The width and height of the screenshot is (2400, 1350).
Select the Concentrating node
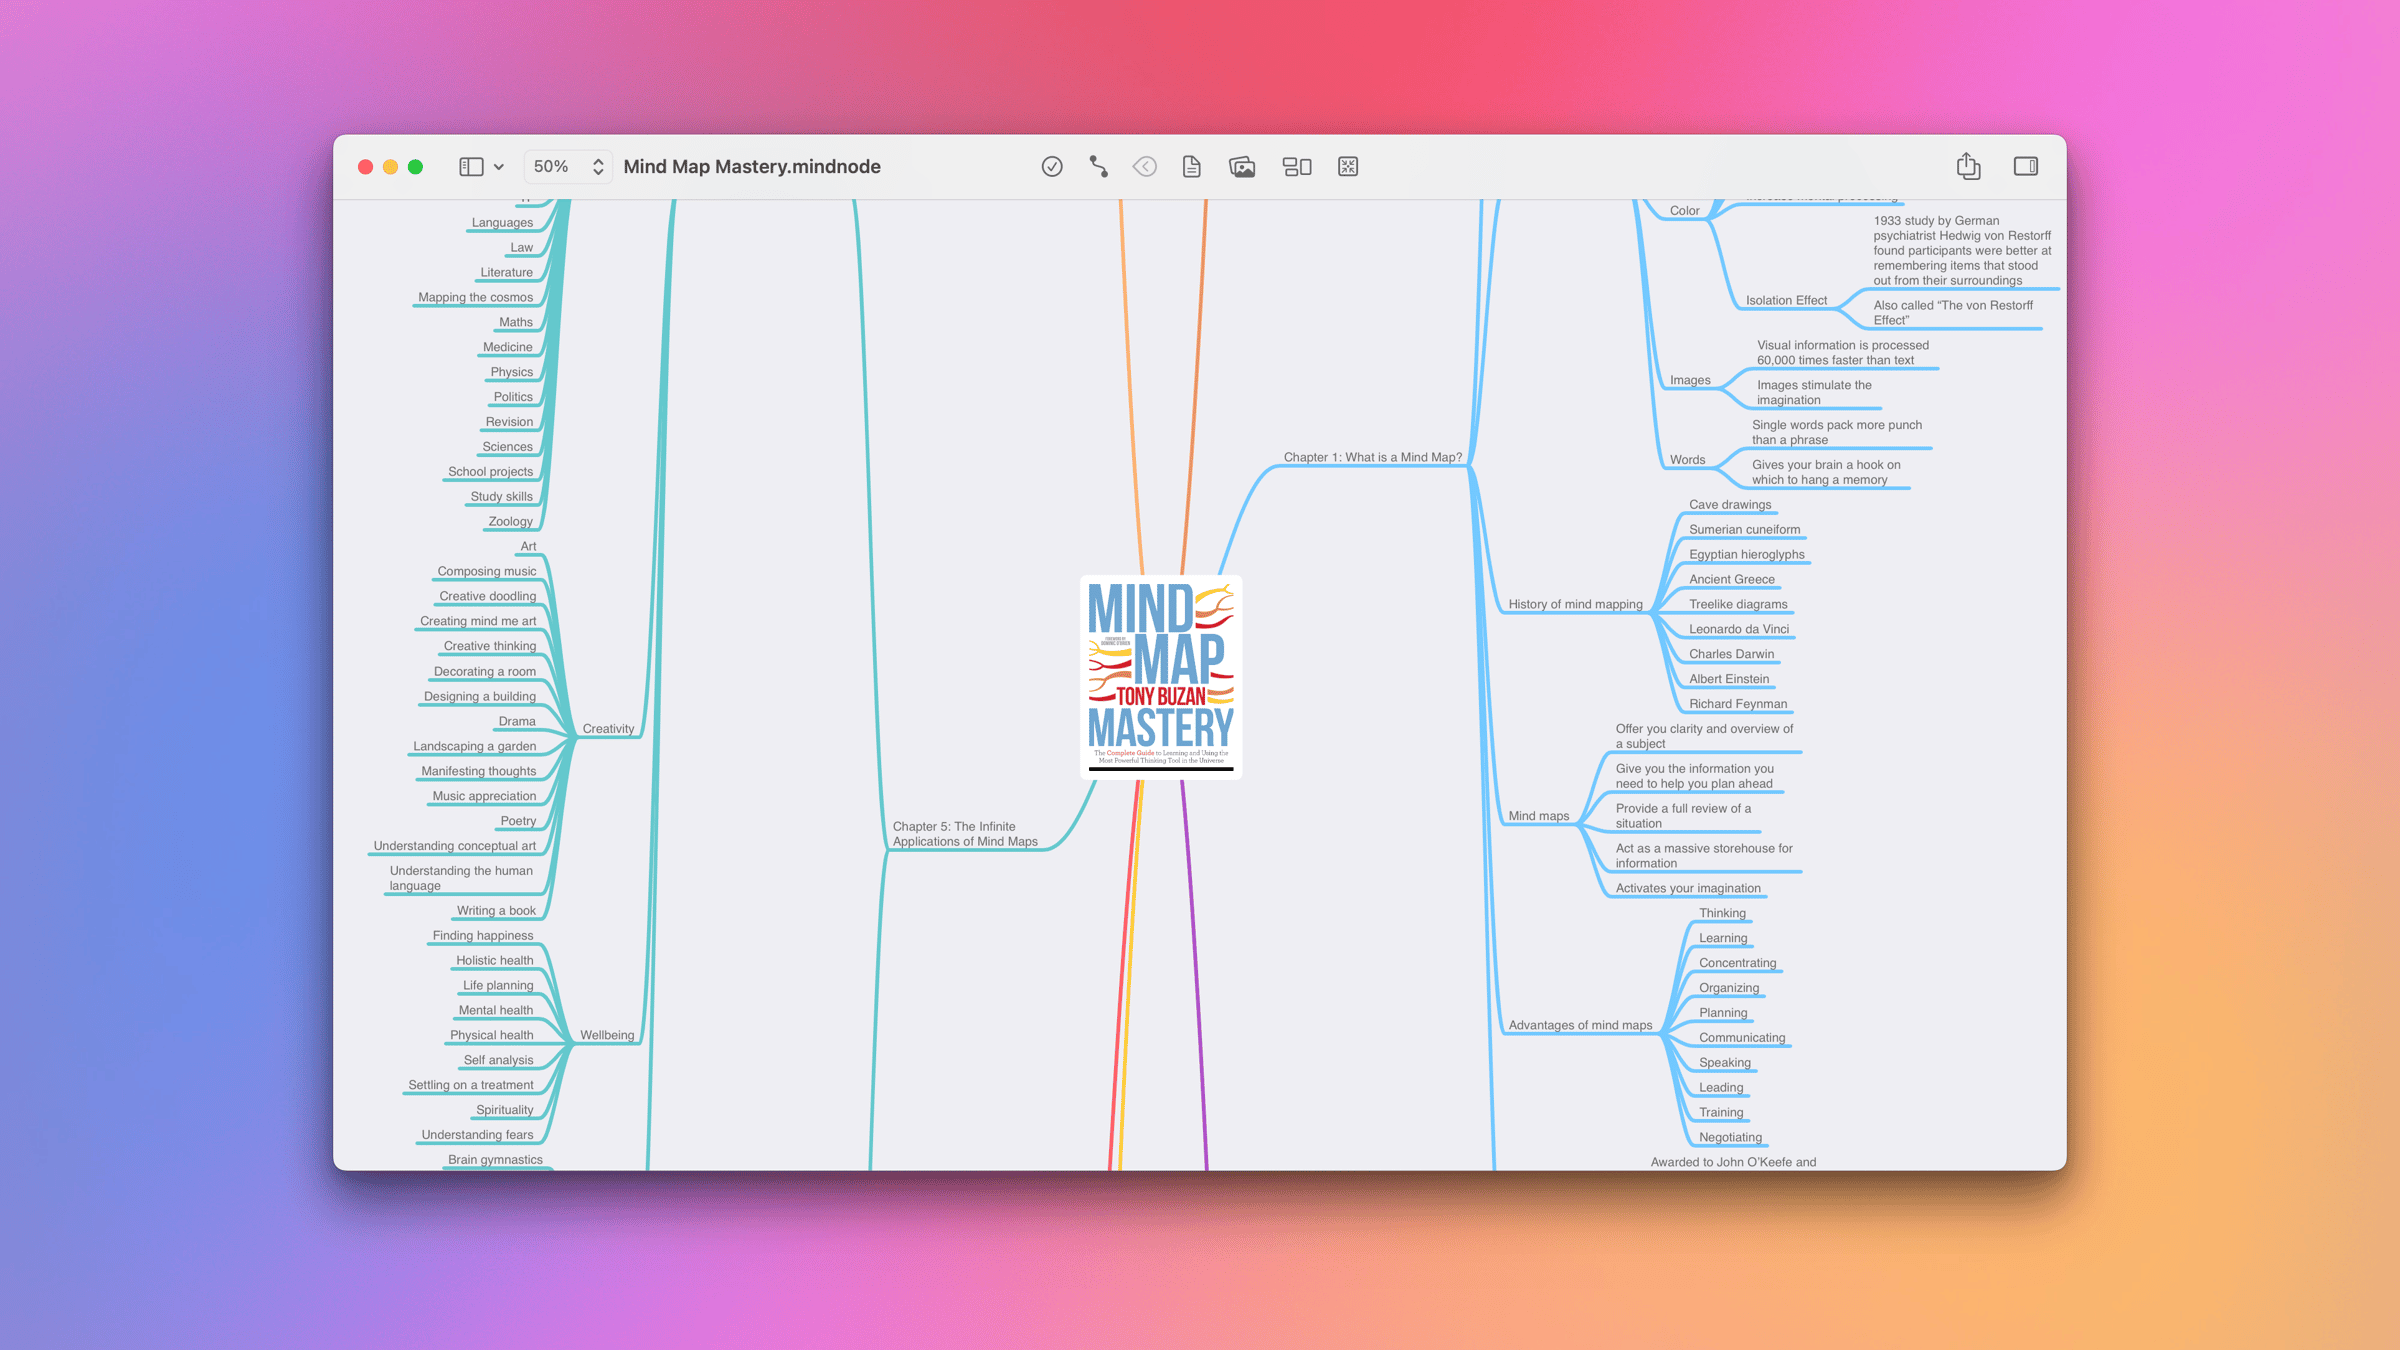[1737, 963]
